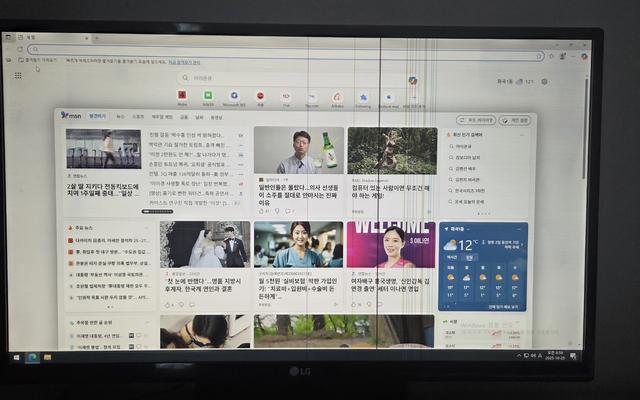Like the soju doctor article
The width and height of the screenshot is (640, 400).
261,211
